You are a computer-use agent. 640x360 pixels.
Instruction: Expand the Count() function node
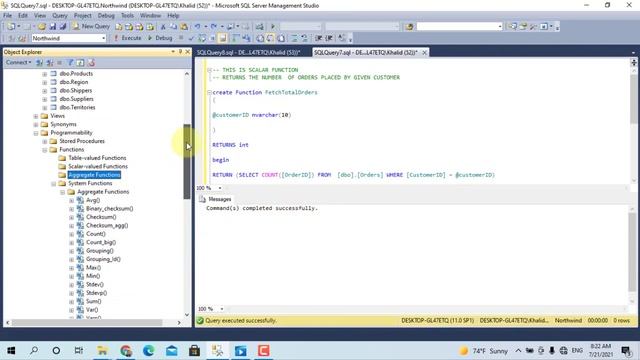71,234
